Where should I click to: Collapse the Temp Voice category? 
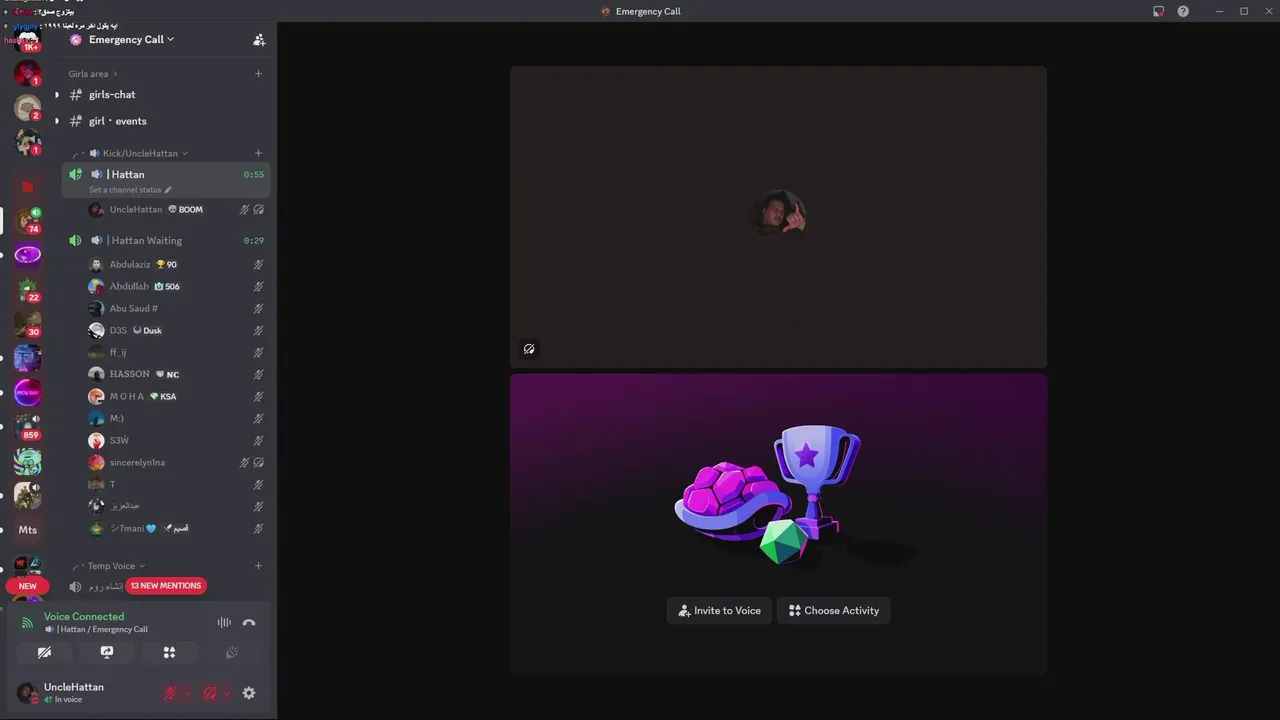[x=116, y=566]
